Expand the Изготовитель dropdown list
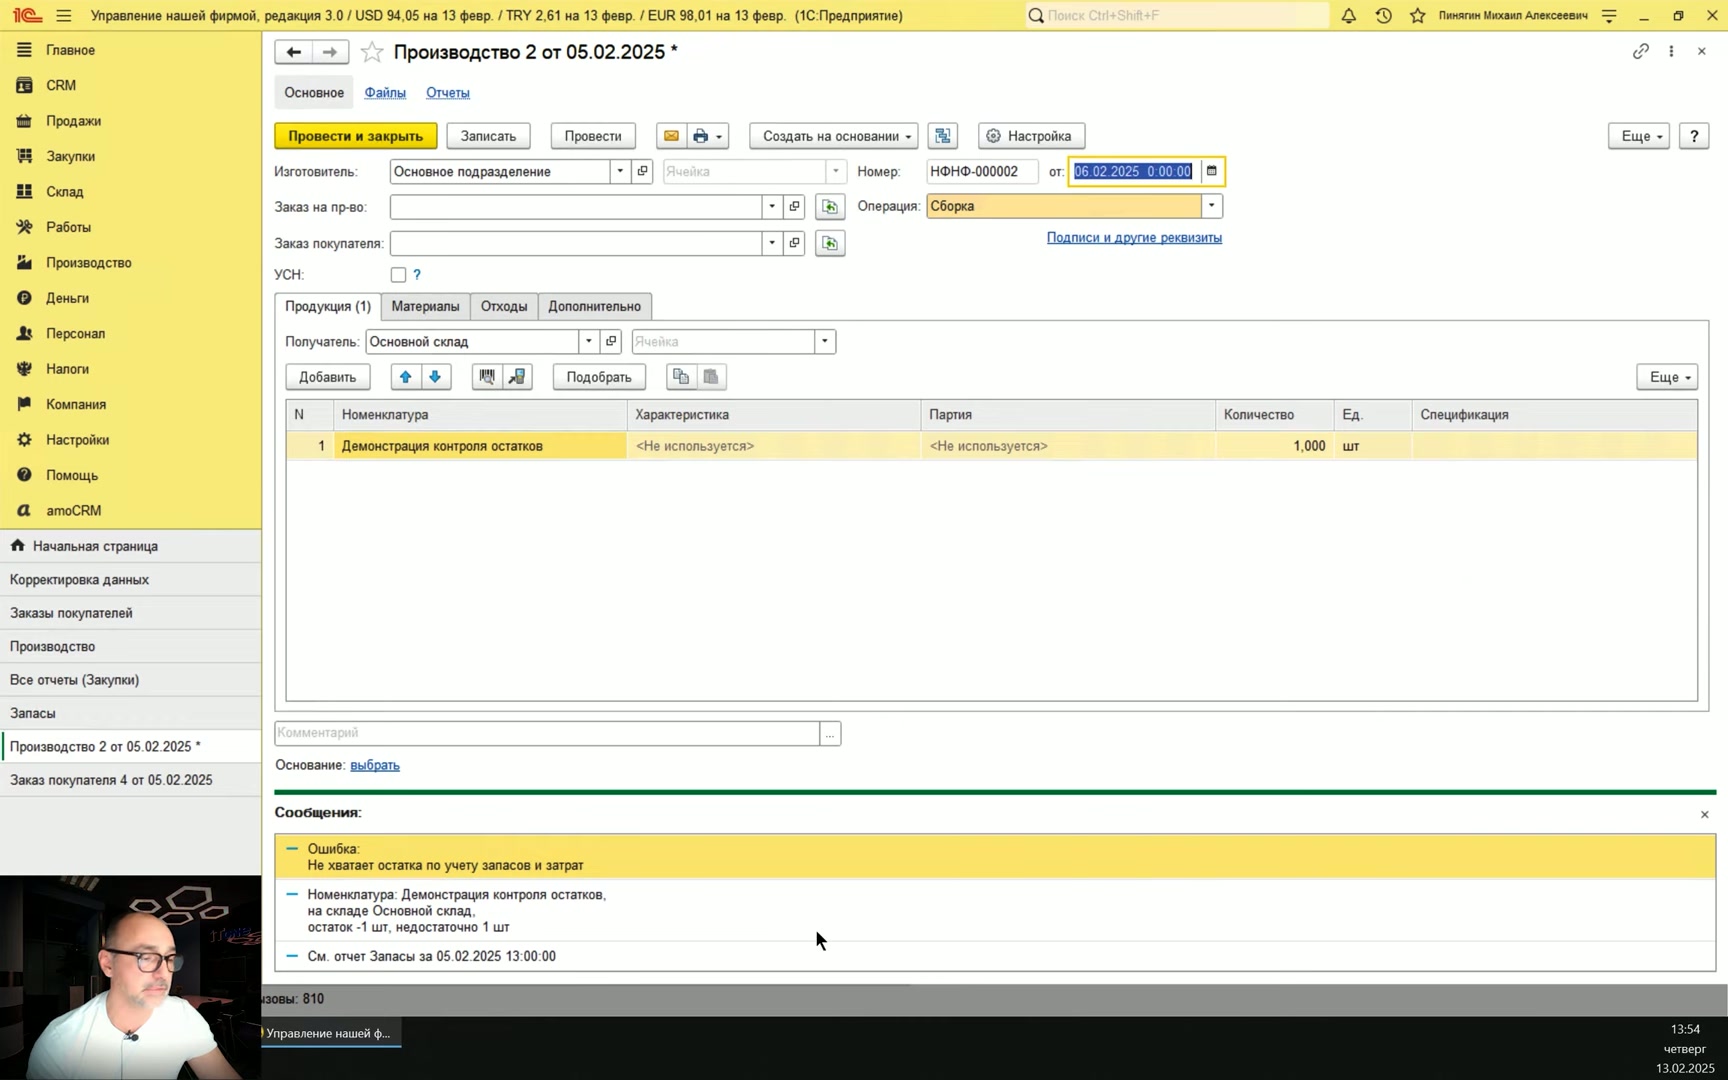The height and width of the screenshot is (1080, 1728). pos(620,171)
